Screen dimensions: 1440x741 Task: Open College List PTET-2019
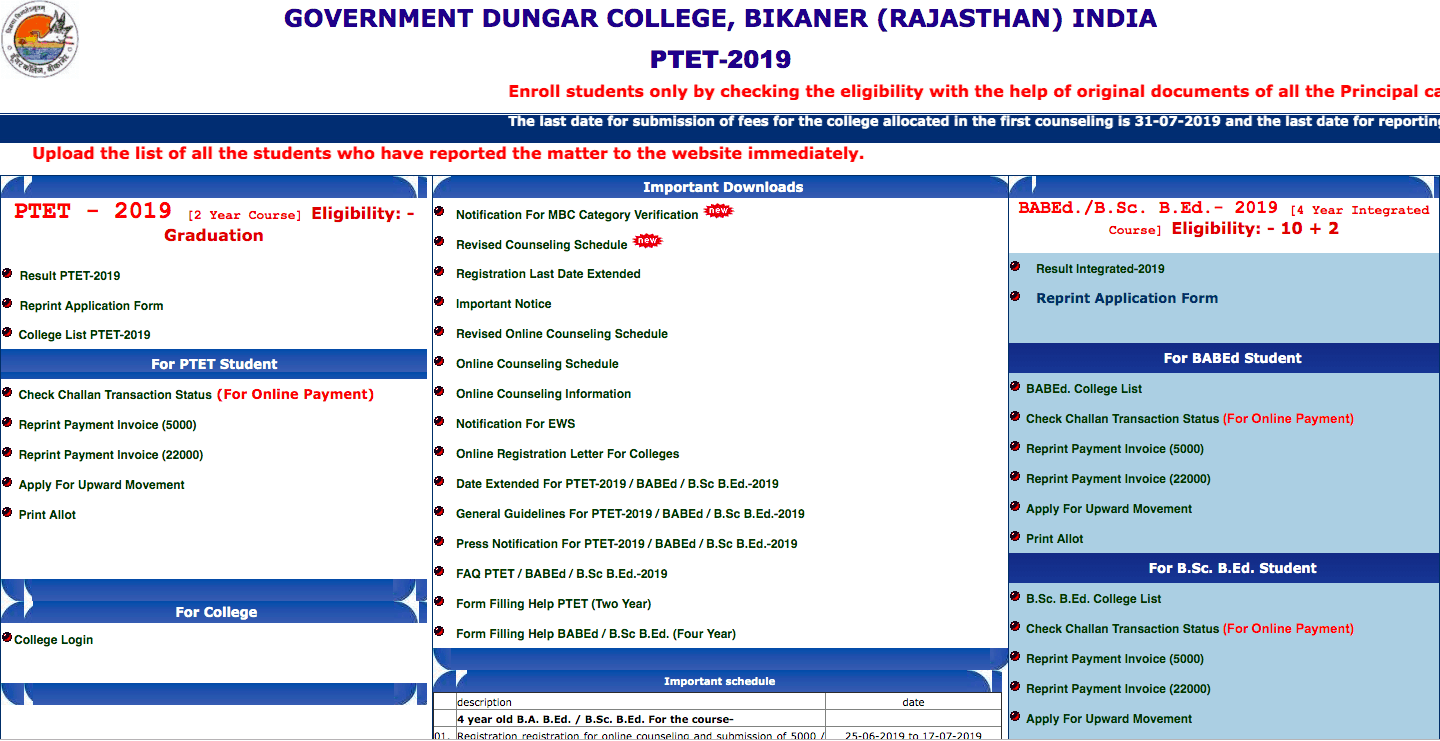pyautogui.click(x=84, y=335)
